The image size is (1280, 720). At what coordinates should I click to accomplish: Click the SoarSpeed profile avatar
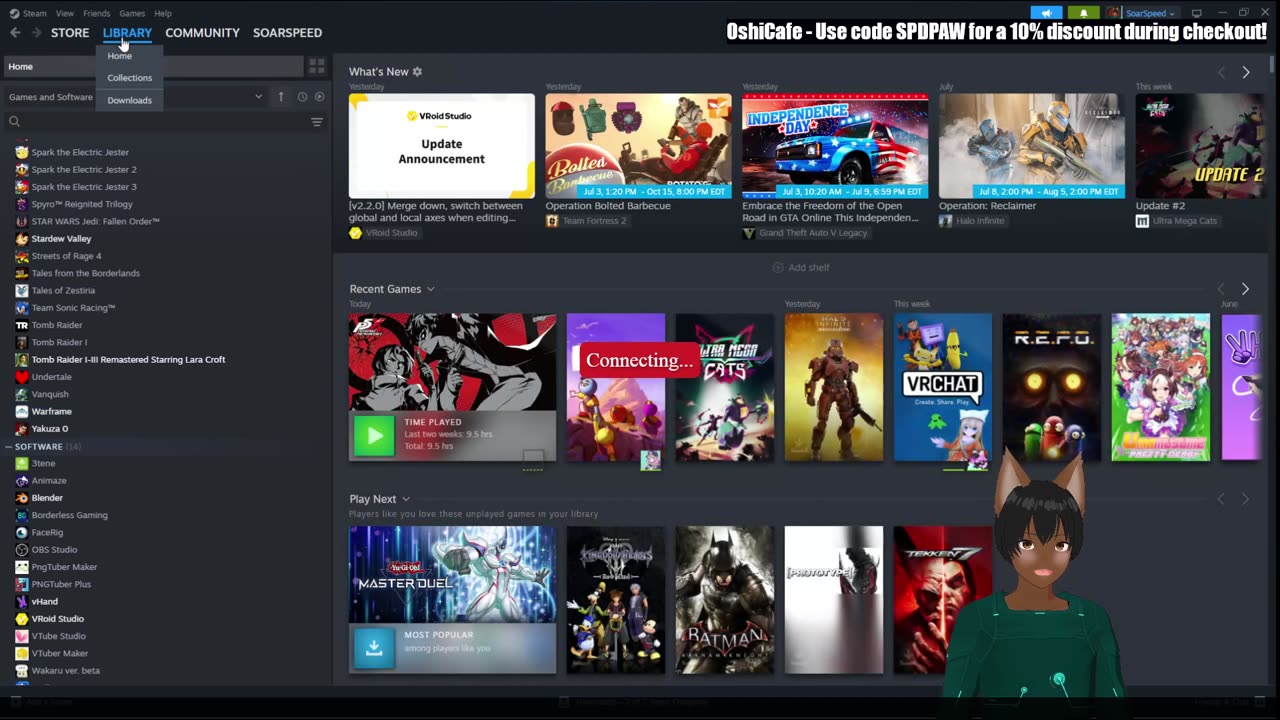(x=1112, y=13)
